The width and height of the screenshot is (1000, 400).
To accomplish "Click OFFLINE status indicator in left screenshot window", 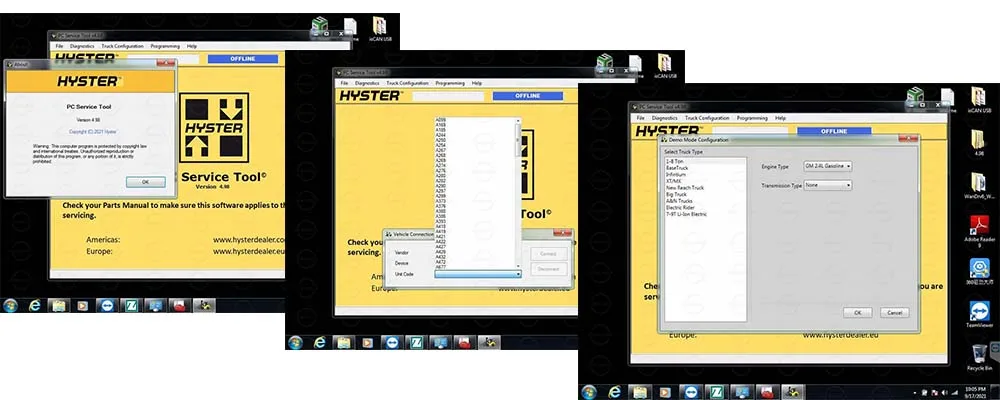I will pos(242,59).
